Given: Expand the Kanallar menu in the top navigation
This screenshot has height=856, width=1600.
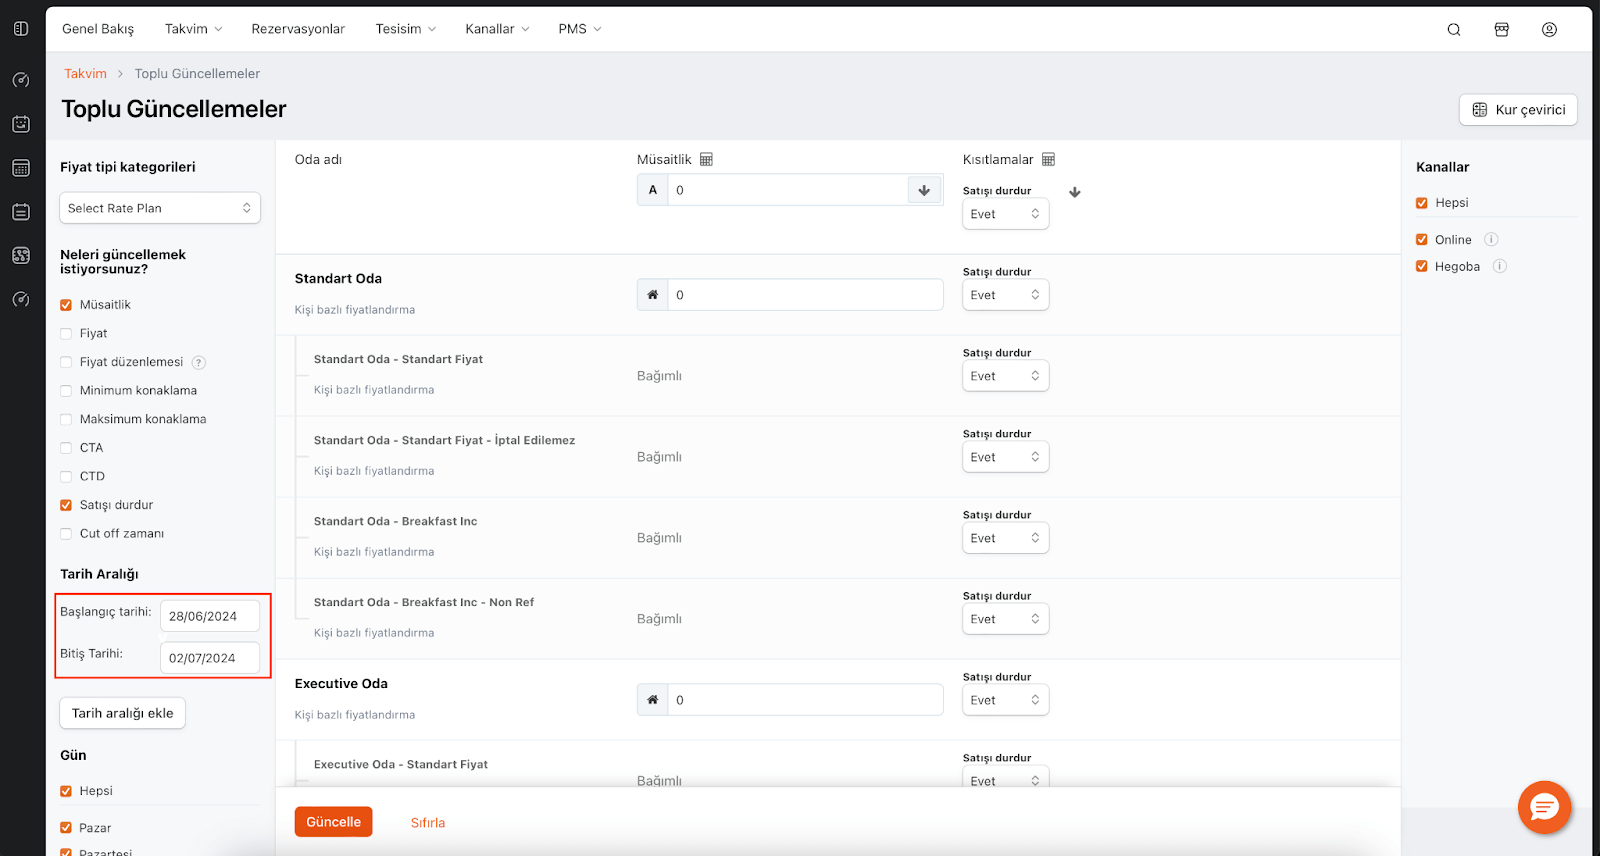Looking at the screenshot, I should [497, 29].
